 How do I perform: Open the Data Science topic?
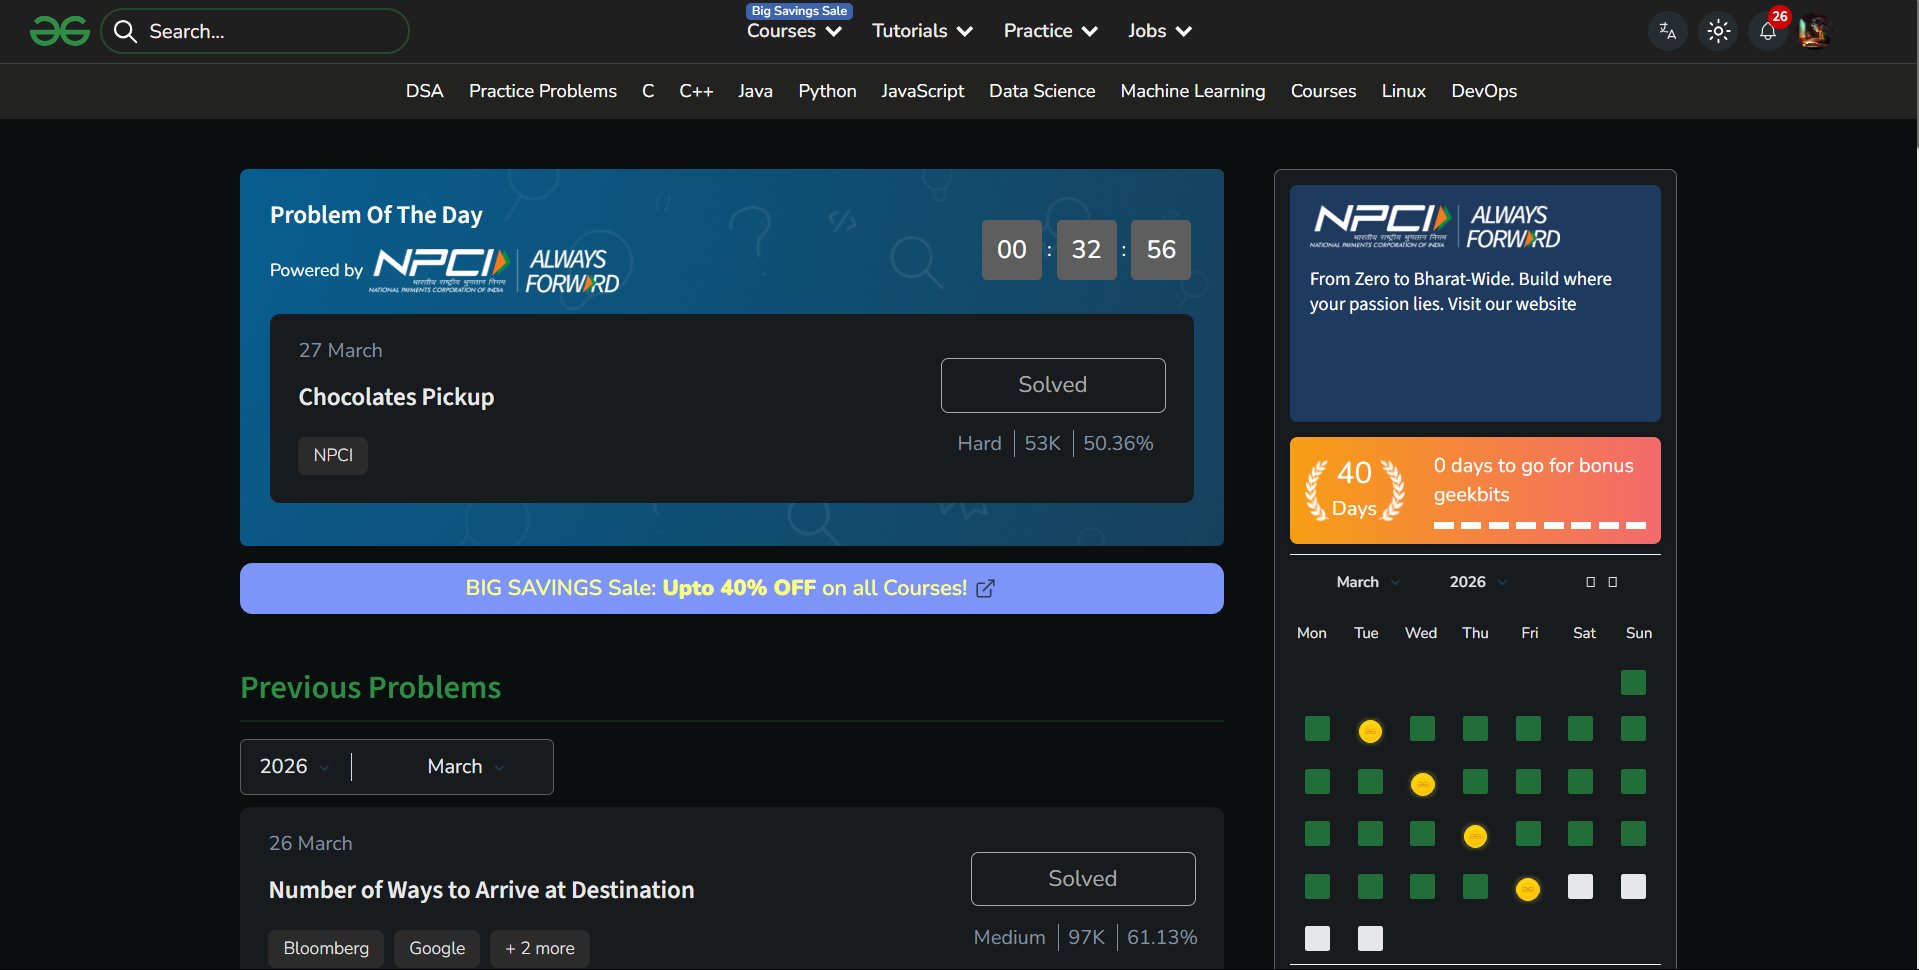point(1042,91)
